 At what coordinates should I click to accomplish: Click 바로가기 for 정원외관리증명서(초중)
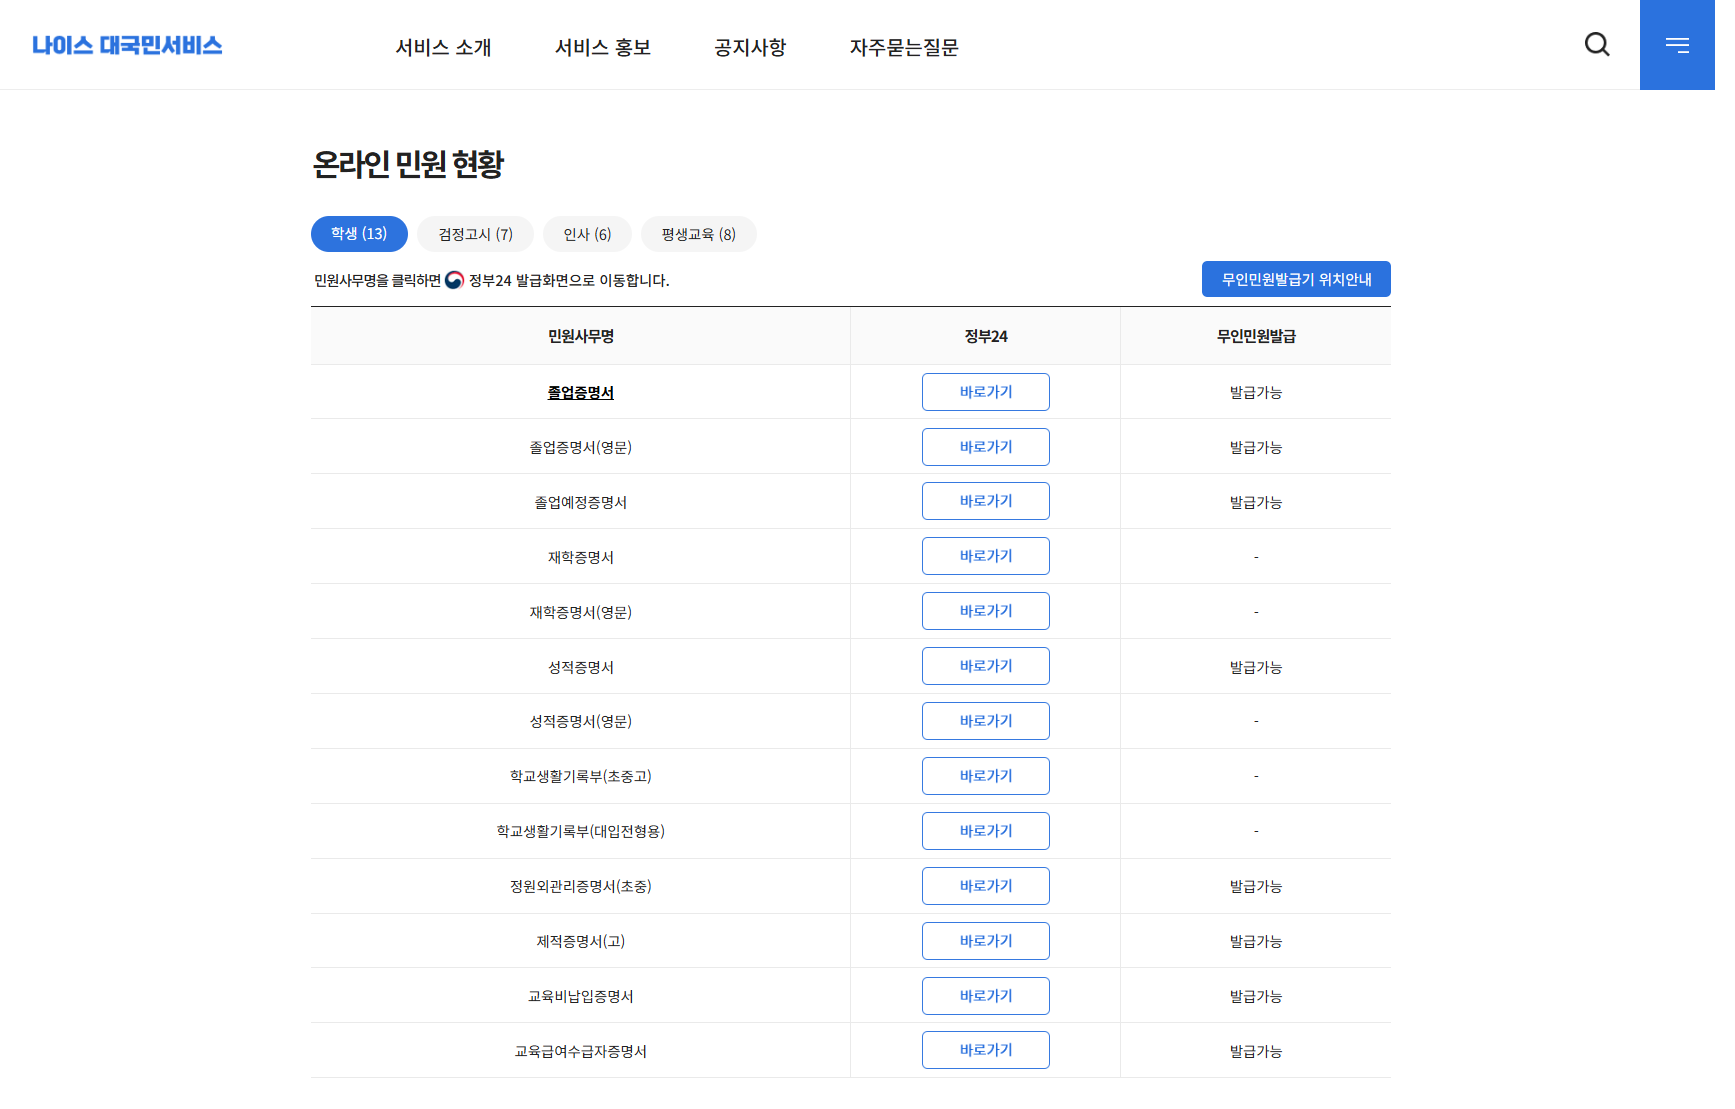[x=986, y=886]
